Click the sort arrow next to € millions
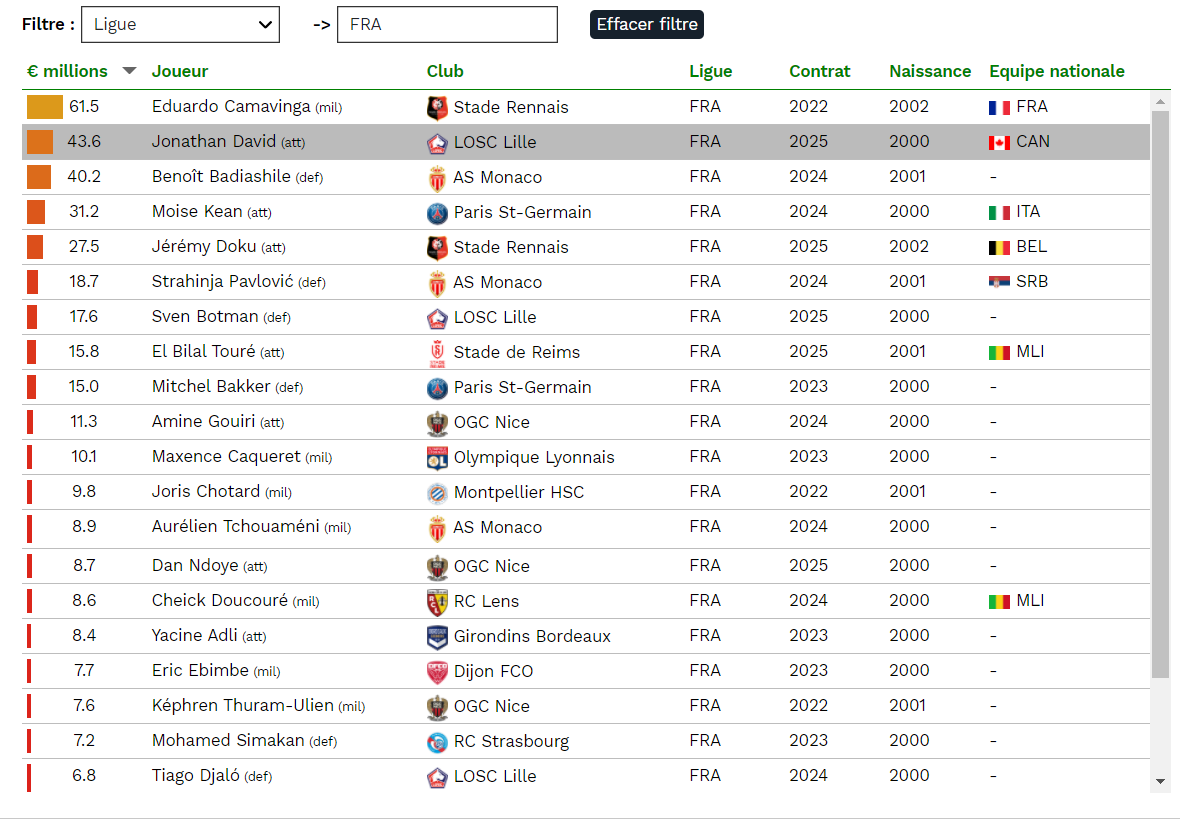The image size is (1180, 824). (129, 71)
